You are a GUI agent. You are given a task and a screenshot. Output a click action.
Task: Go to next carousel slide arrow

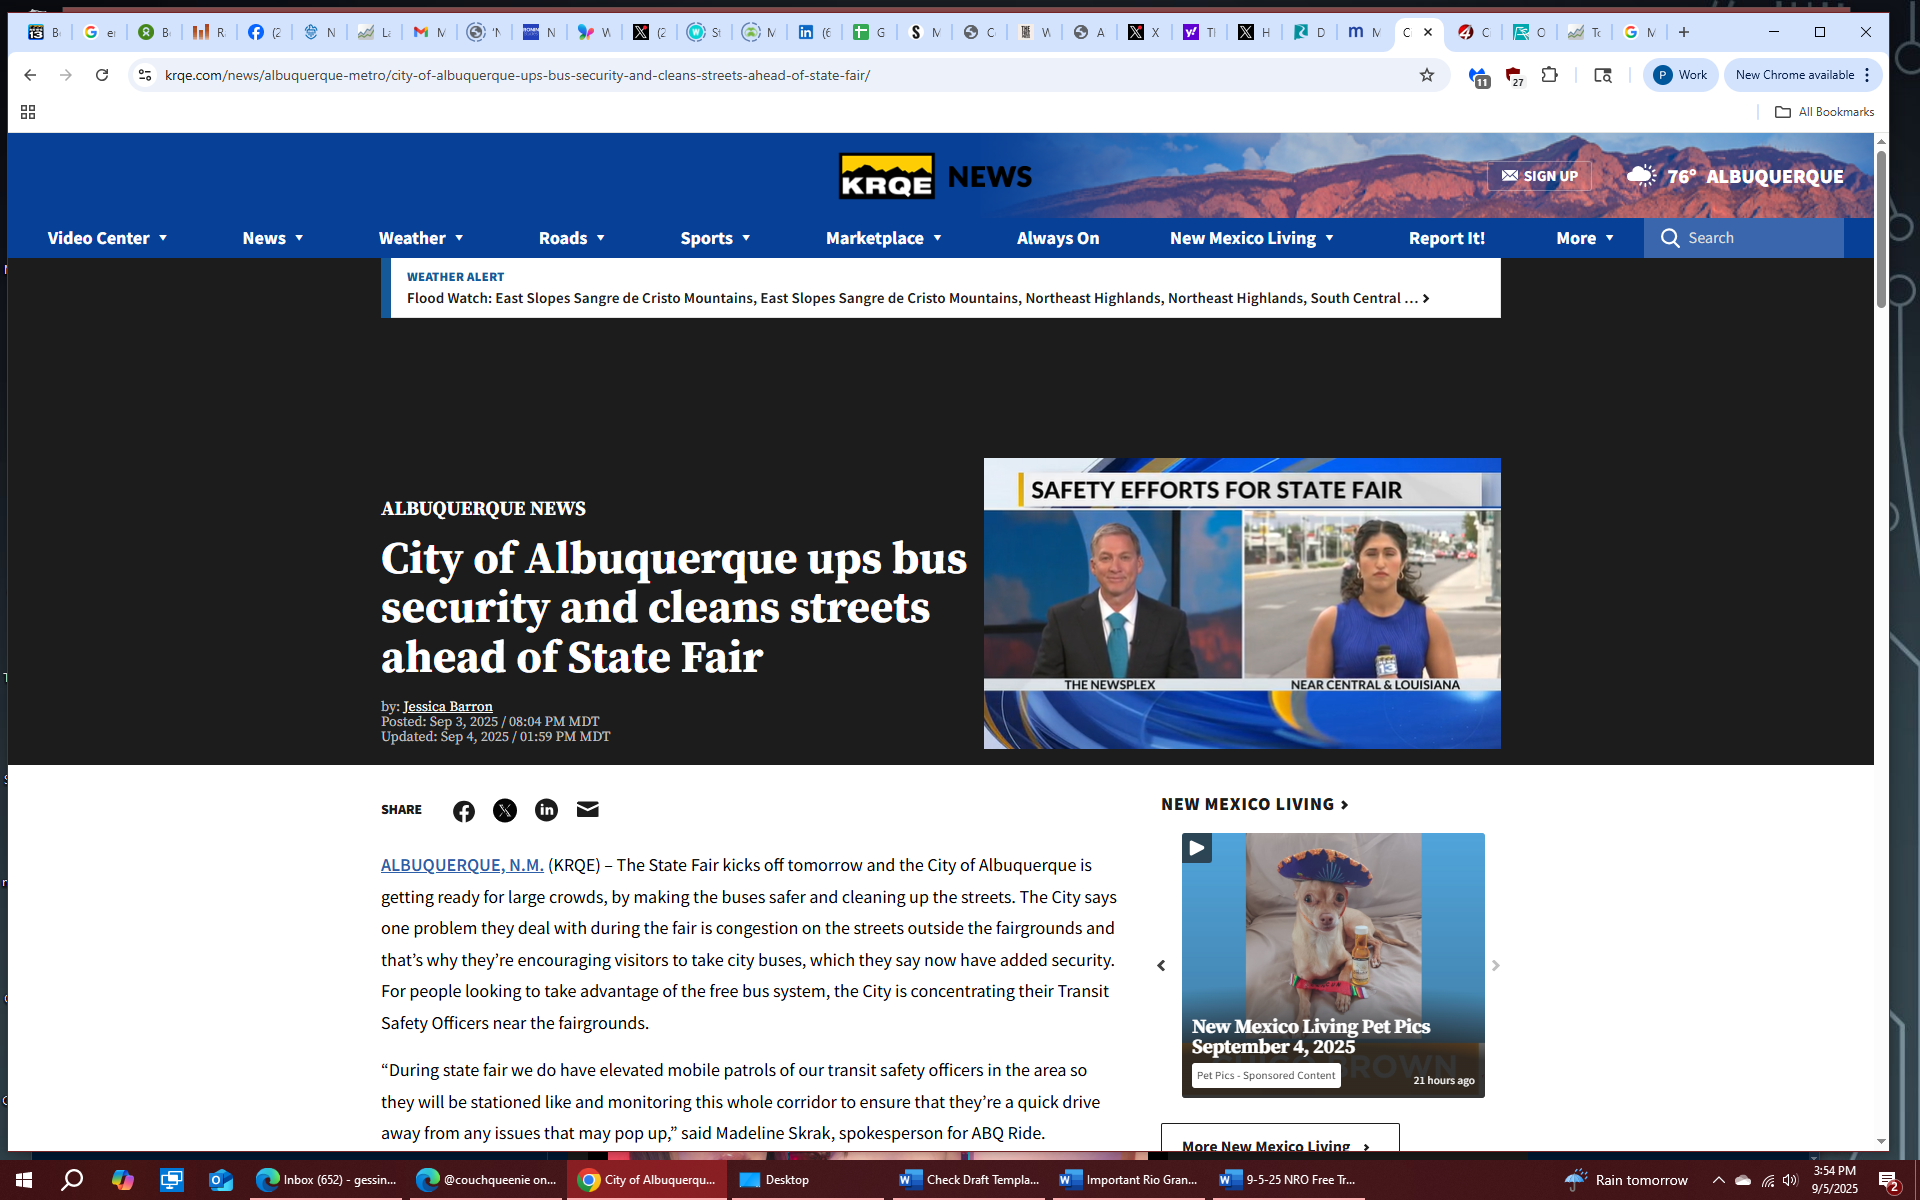[x=1495, y=966]
